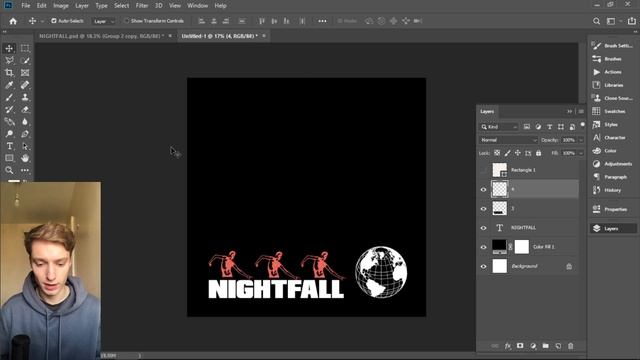Hide the Color Fill 1 layer
The height and width of the screenshot is (360, 640).
(x=484, y=247)
